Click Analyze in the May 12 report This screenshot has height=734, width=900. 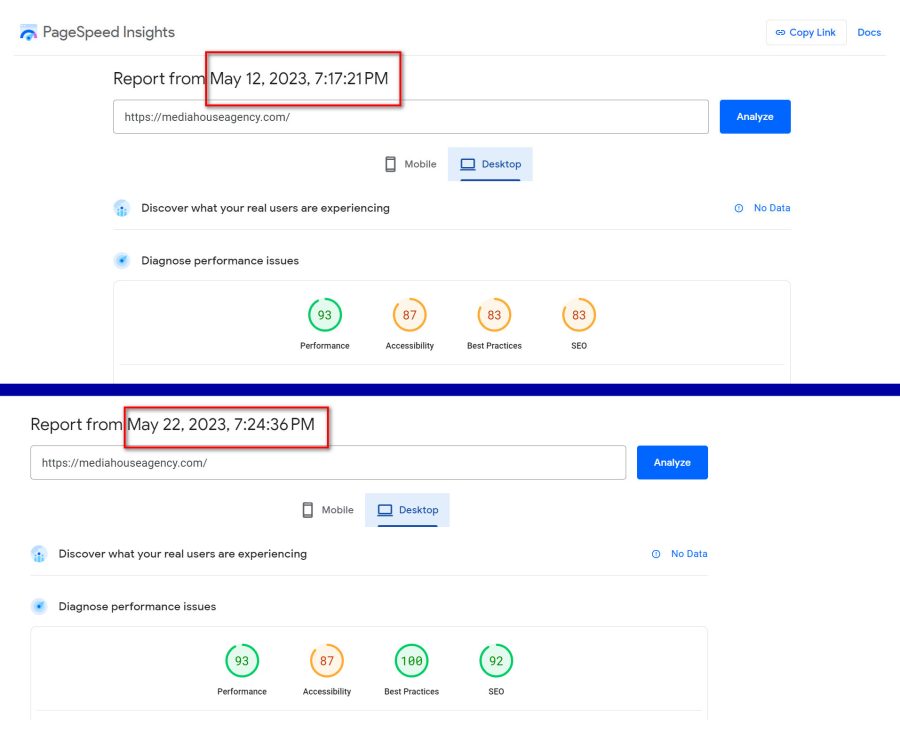pos(755,116)
